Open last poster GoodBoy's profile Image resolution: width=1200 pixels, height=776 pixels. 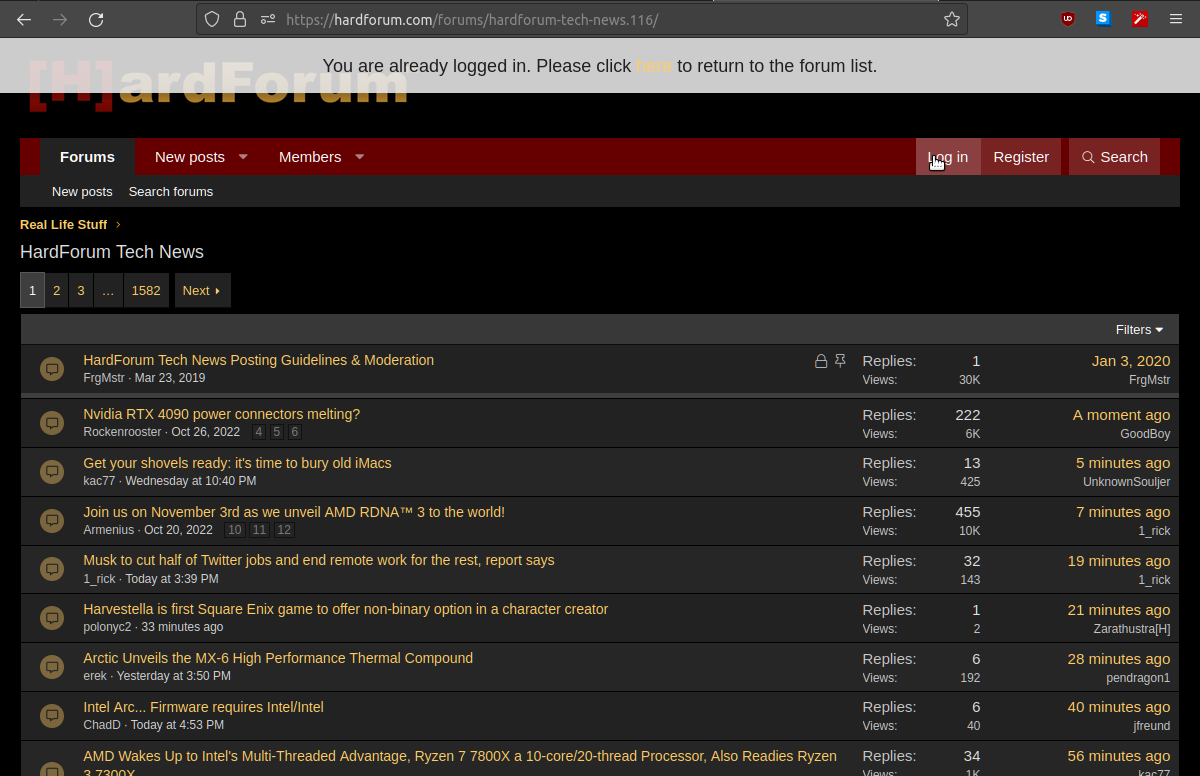[x=1145, y=434]
